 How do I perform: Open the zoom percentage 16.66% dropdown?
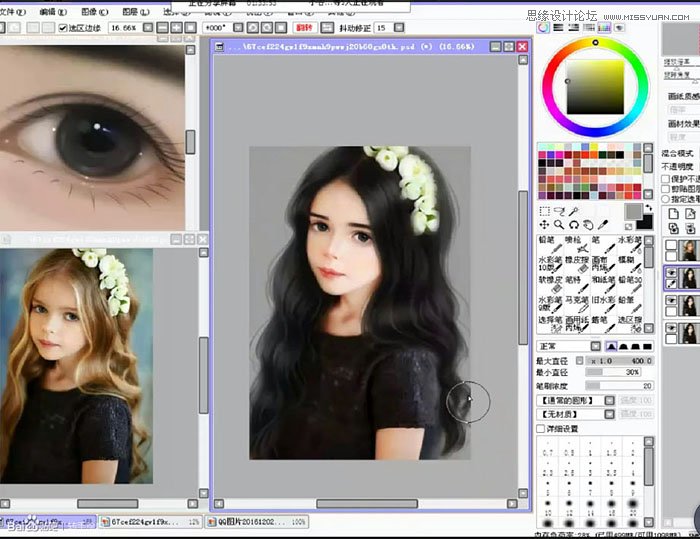coord(148,28)
